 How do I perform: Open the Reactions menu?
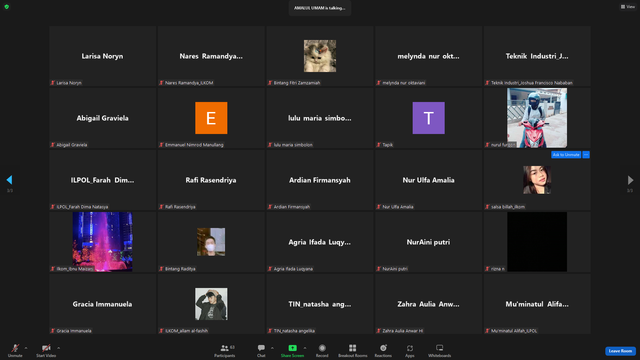pos(383,350)
